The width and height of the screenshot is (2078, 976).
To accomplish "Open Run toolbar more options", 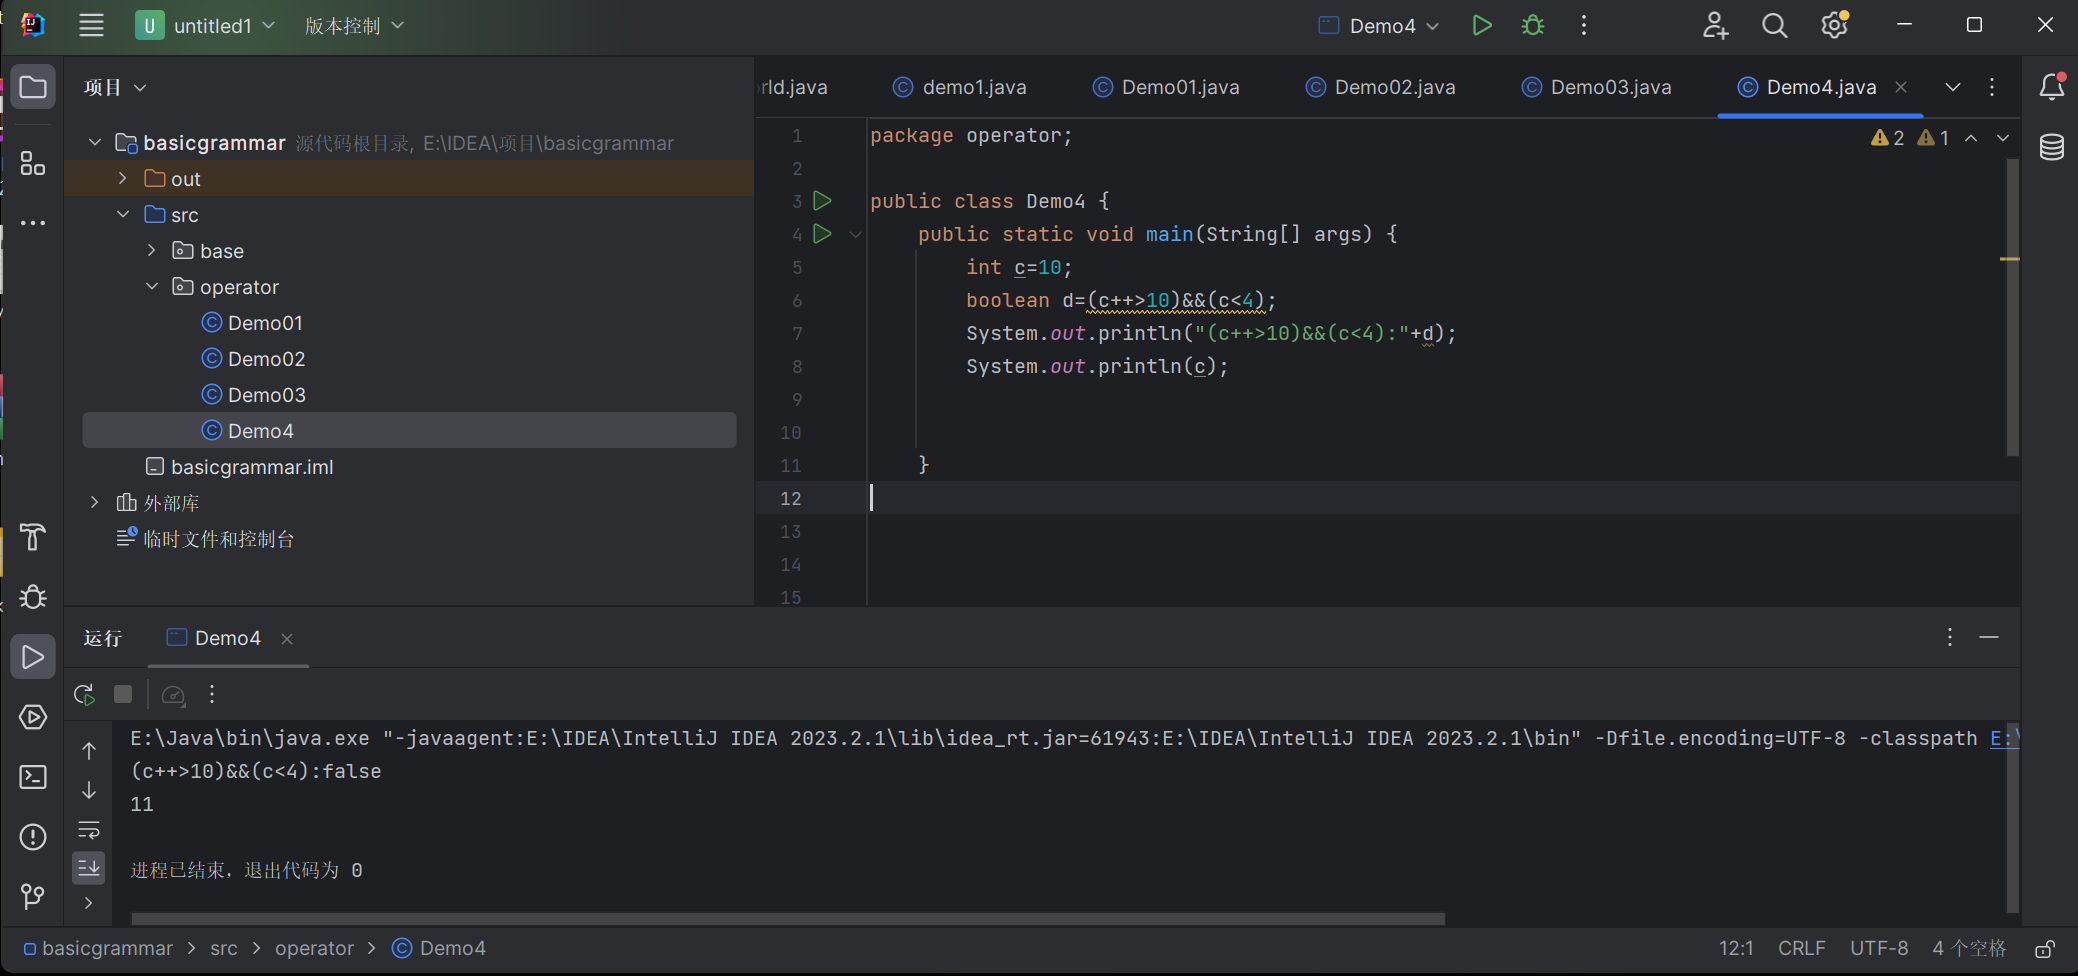I will pos(212,694).
